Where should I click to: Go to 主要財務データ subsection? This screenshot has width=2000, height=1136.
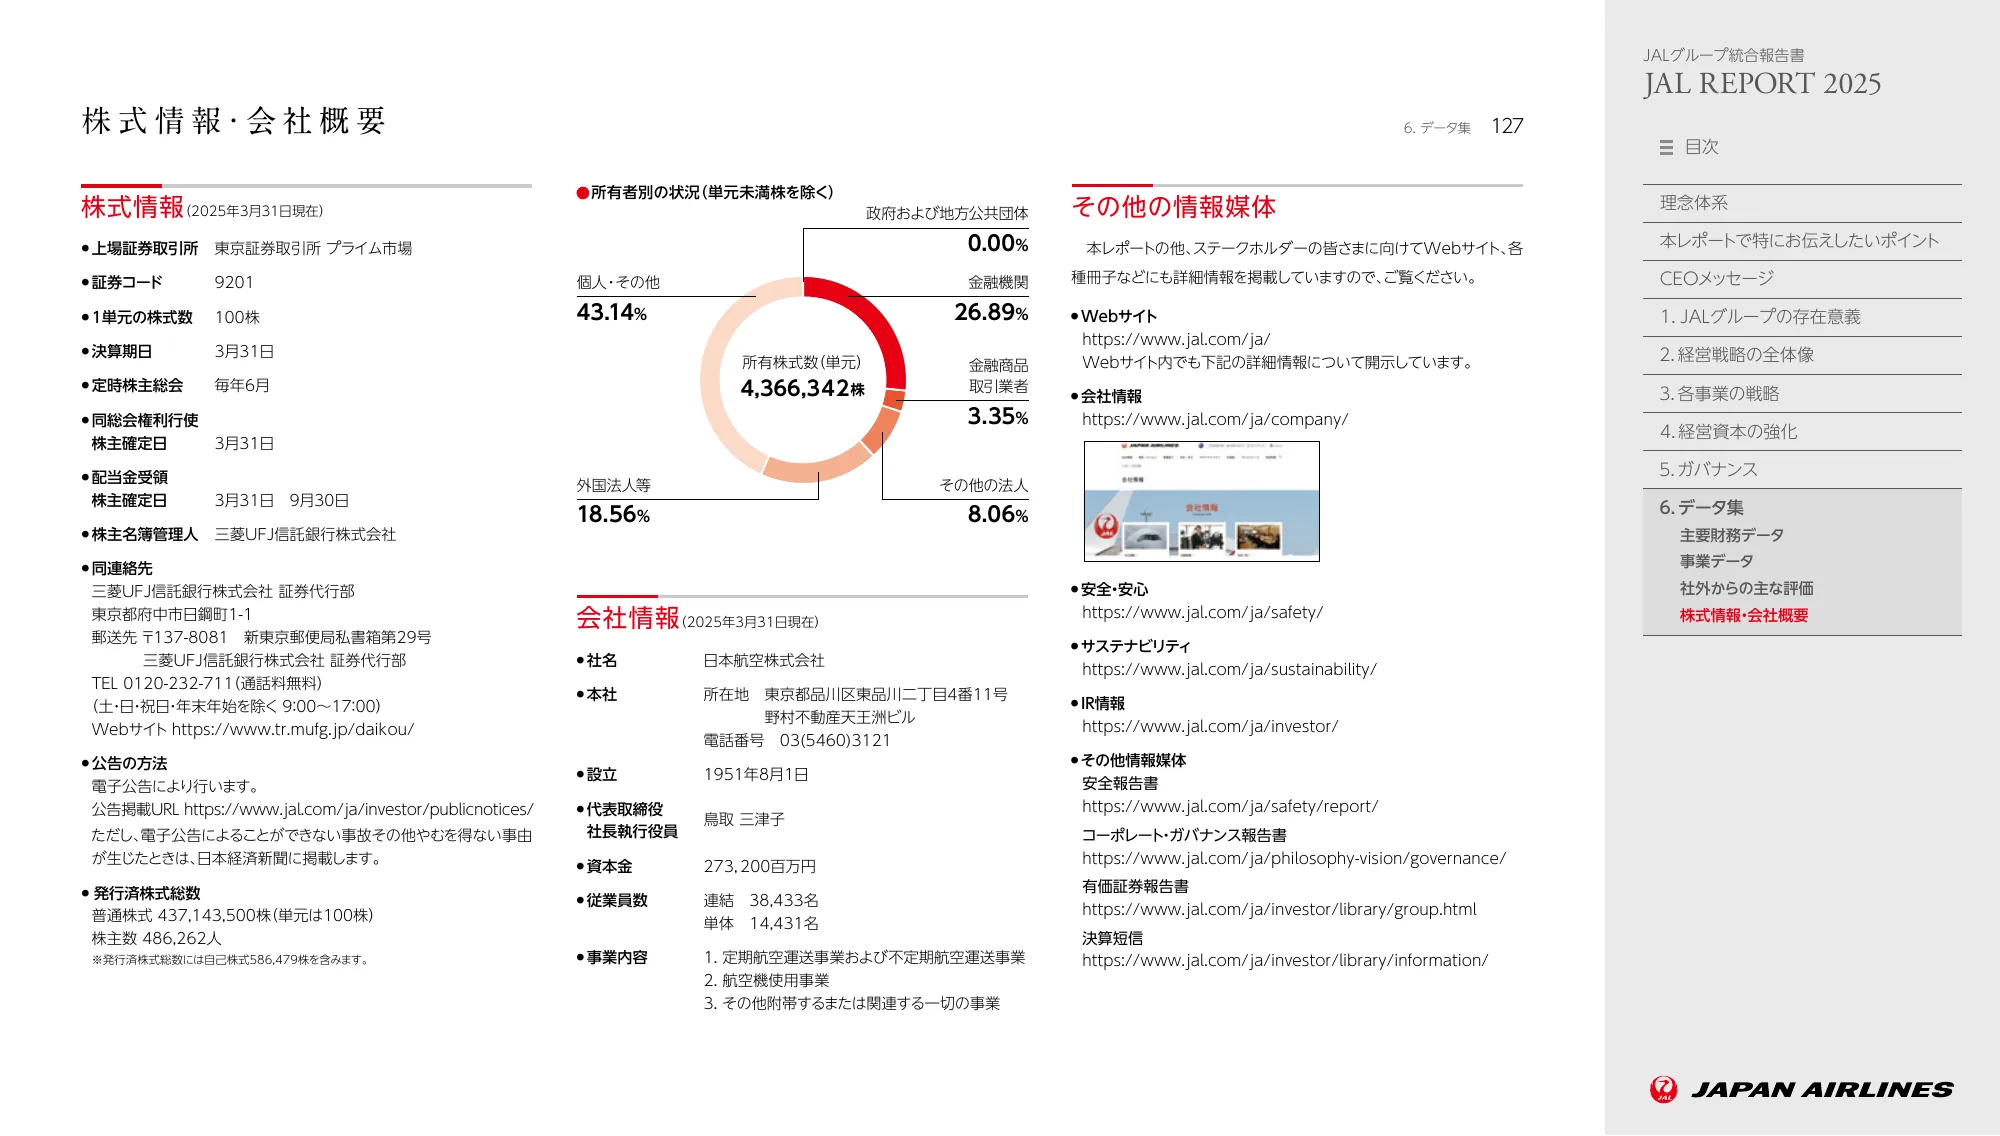[1731, 536]
